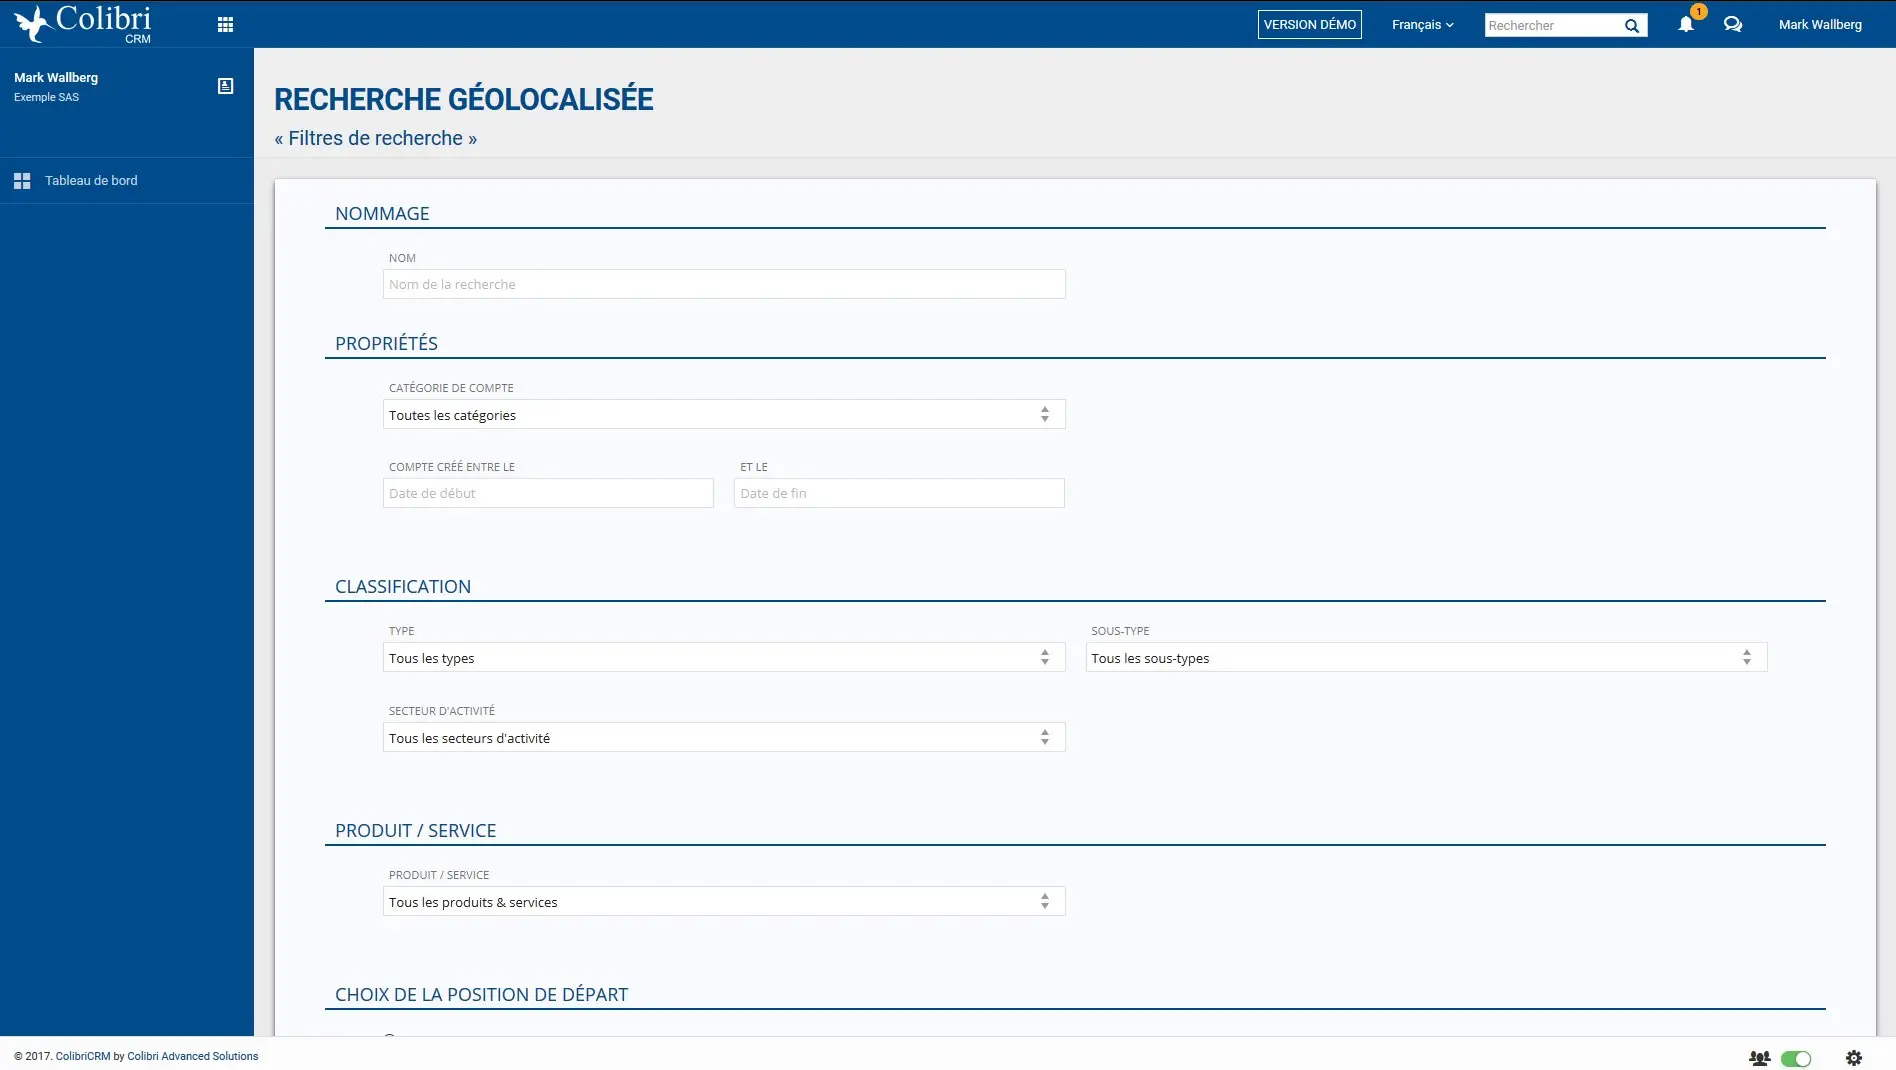This screenshot has height=1070, width=1896.
Task: Click the NOMMAGE section heading
Action: 382,214
